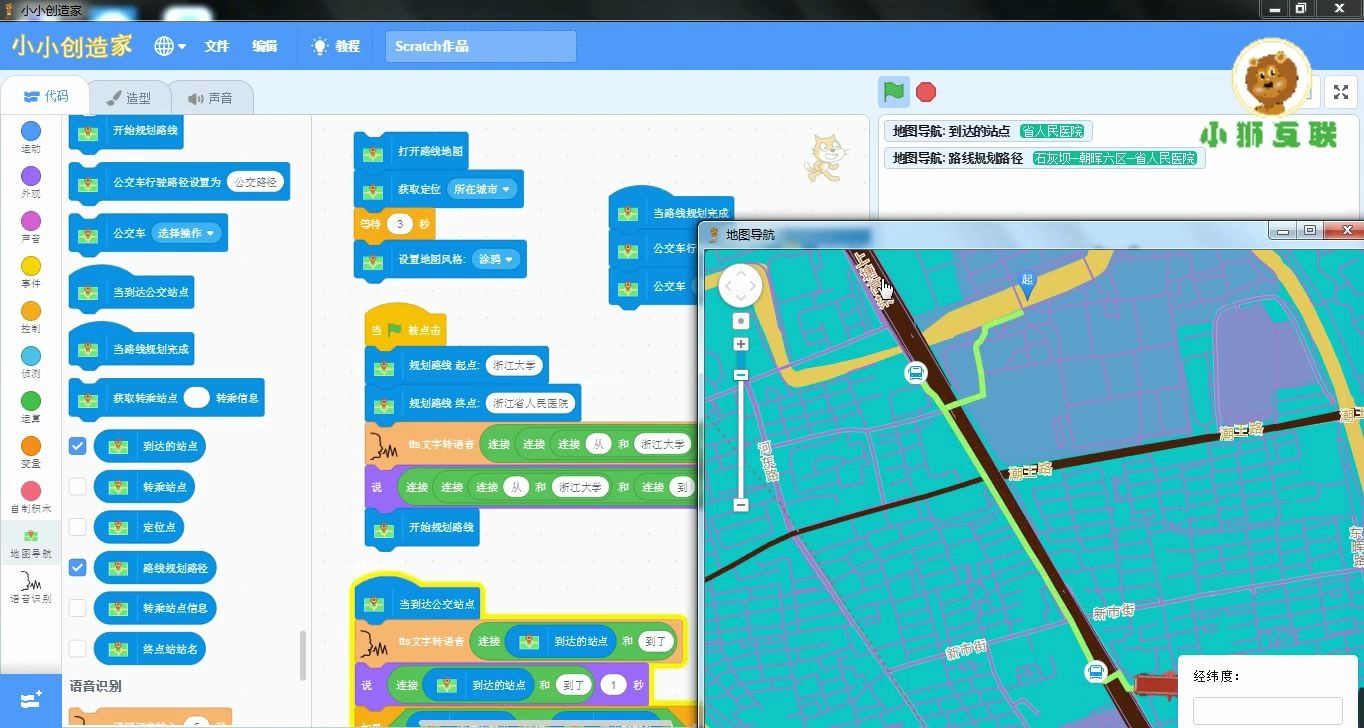Viewport: 1364px width, 728px height.
Task: Uncheck the 到达的站点 checkbox
Action: click(x=77, y=446)
